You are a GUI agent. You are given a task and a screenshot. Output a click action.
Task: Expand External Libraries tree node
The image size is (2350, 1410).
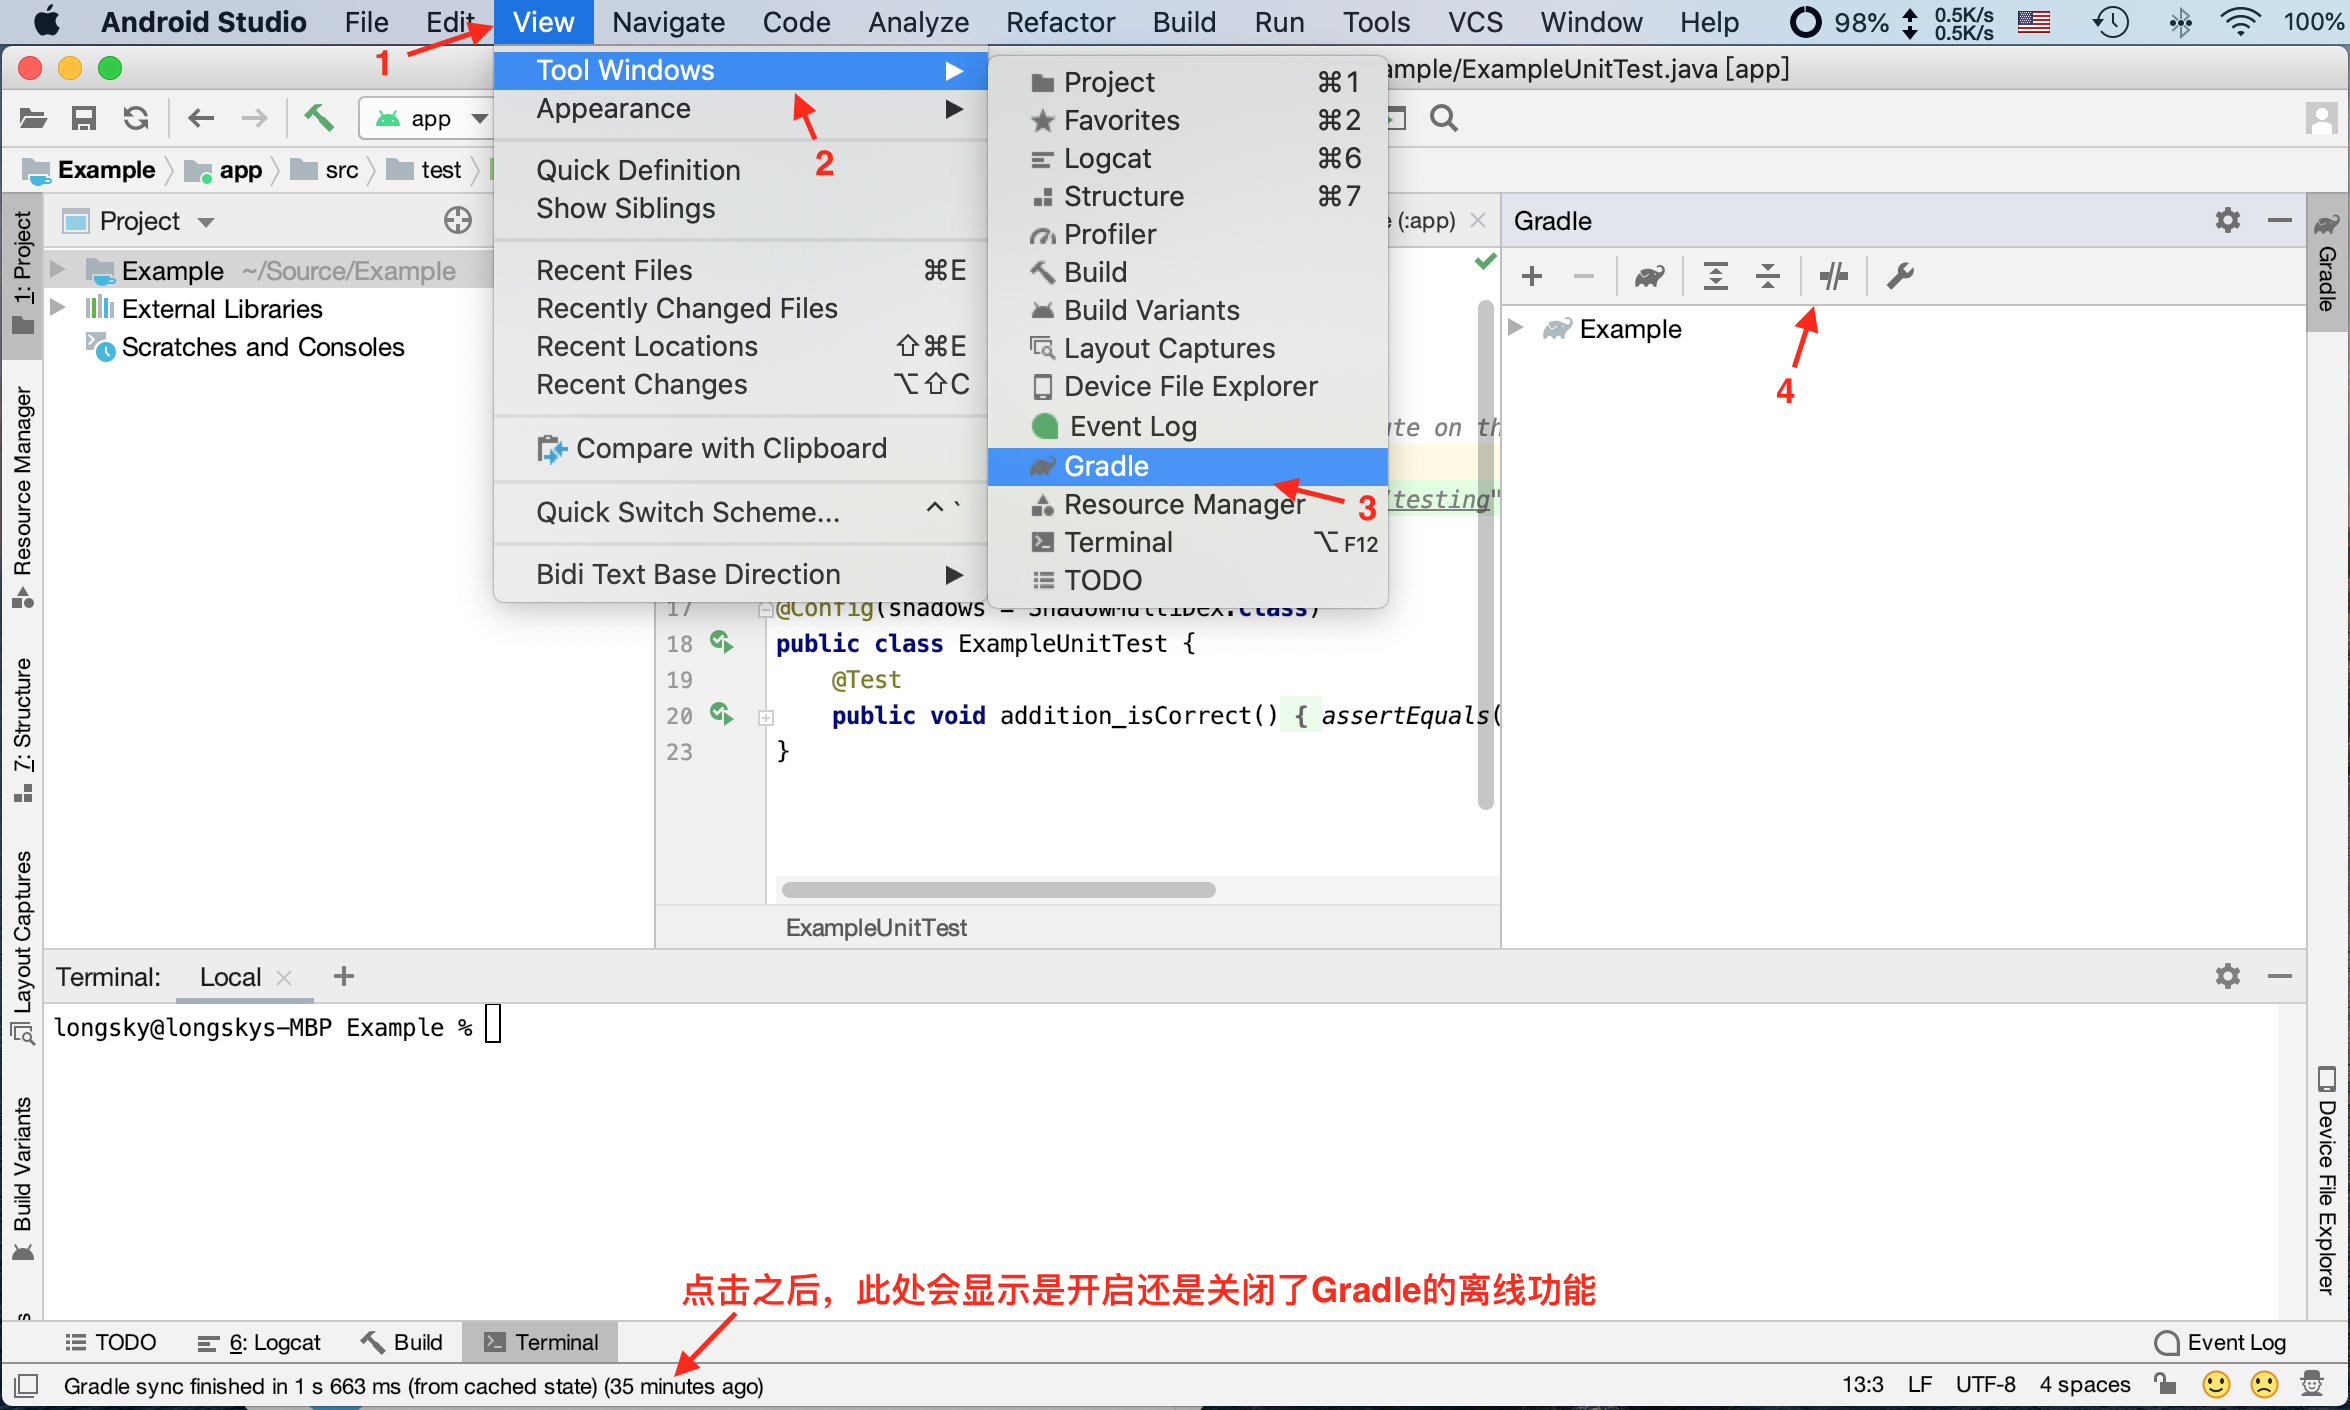(x=58, y=308)
